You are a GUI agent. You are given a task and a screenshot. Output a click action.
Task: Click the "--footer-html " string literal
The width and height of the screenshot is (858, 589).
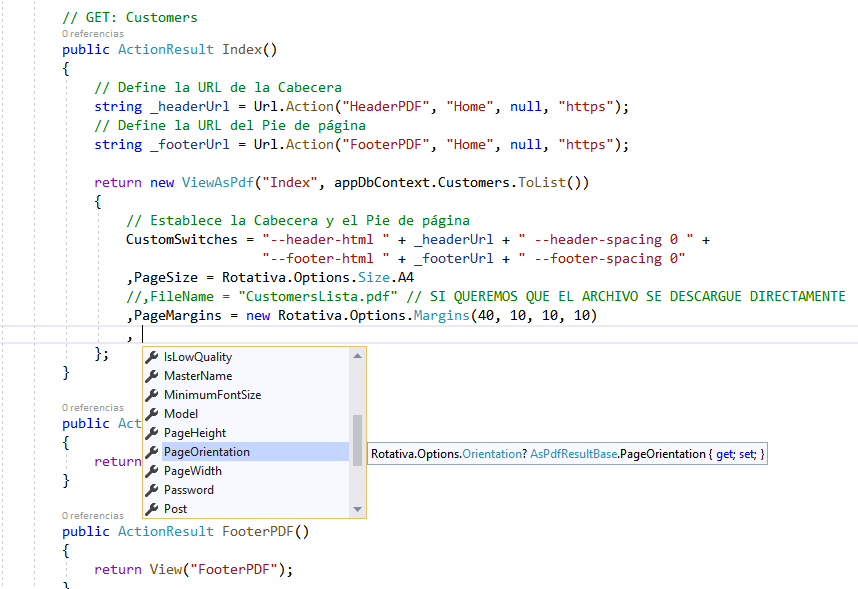pyautogui.click(x=326, y=258)
